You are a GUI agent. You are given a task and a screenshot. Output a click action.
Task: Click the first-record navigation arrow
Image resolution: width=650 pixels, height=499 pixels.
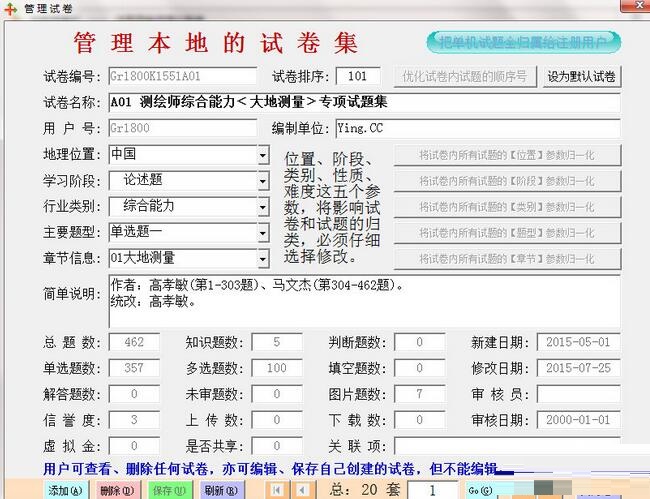tap(276, 490)
